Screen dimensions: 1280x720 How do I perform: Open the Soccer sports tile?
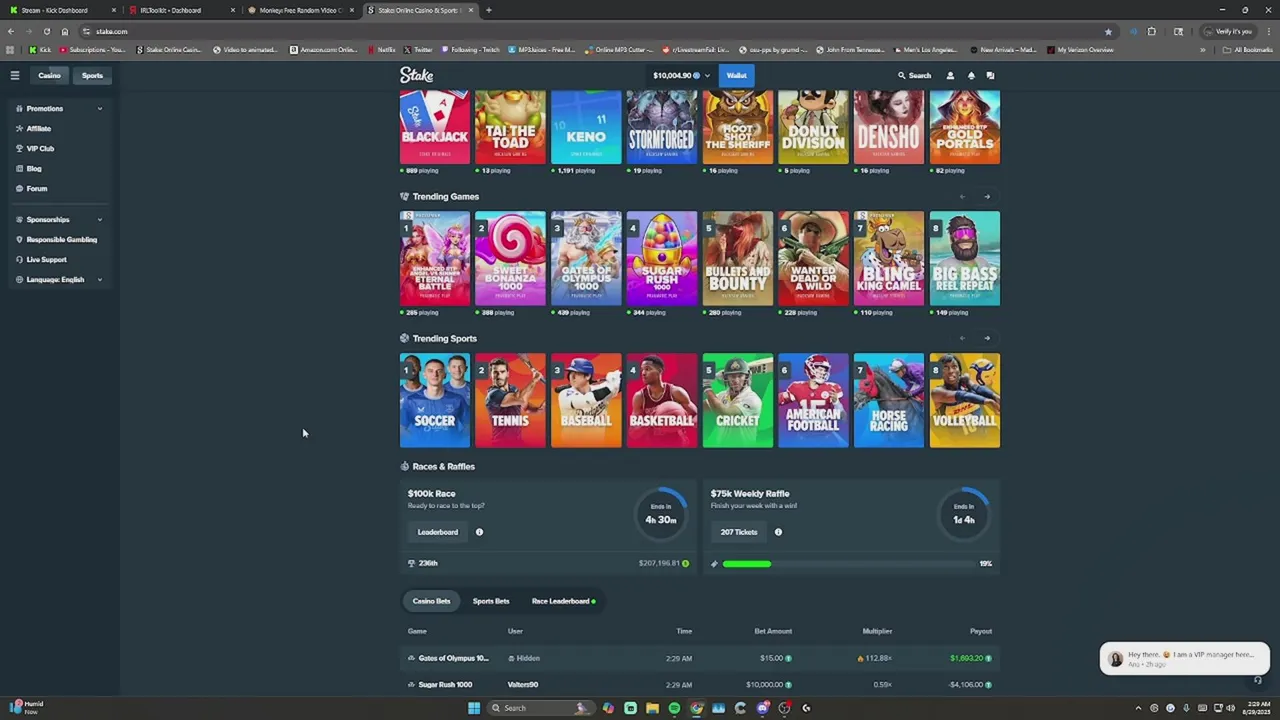click(x=435, y=400)
